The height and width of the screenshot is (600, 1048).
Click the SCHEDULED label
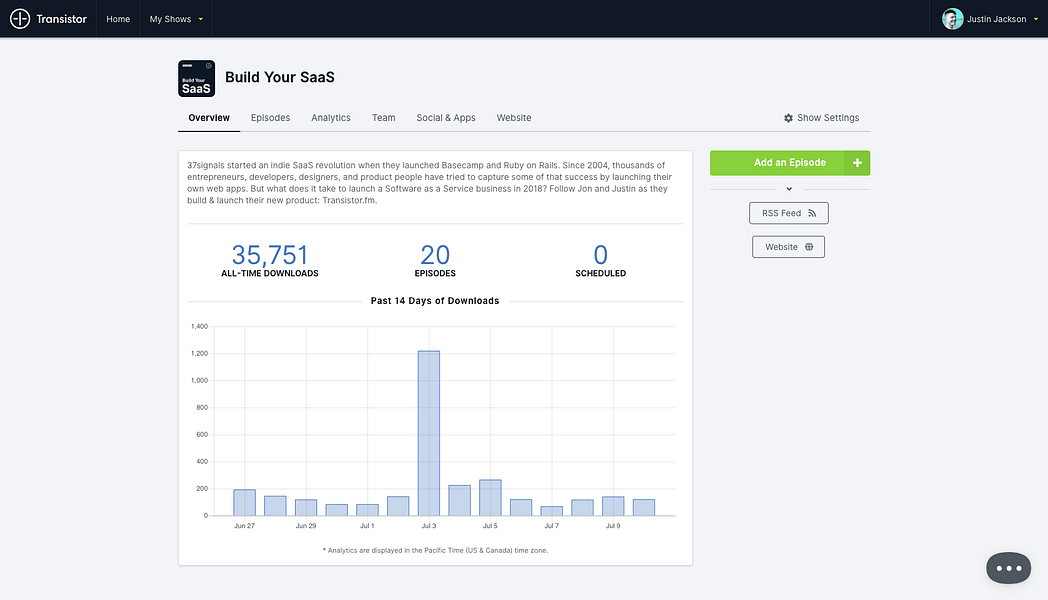[601, 273]
